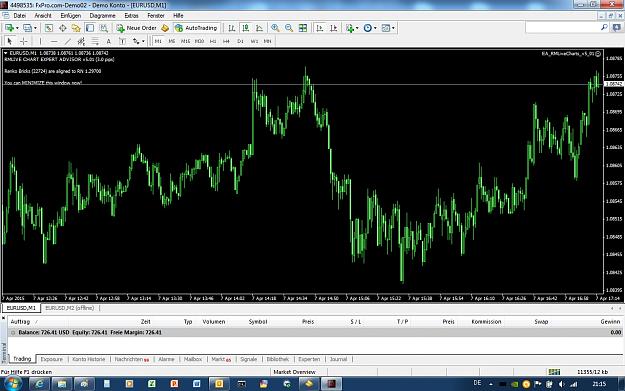
Task: Click the Neue Order button
Action: point(136,28)
